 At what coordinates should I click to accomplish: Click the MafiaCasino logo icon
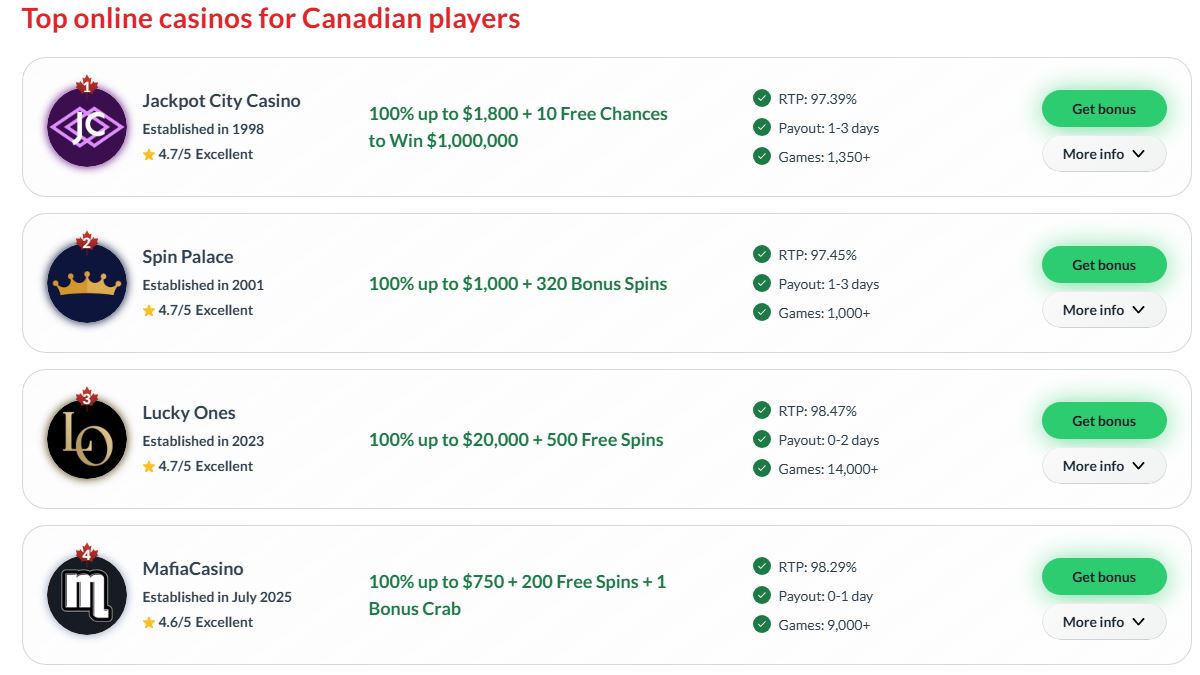87,595
